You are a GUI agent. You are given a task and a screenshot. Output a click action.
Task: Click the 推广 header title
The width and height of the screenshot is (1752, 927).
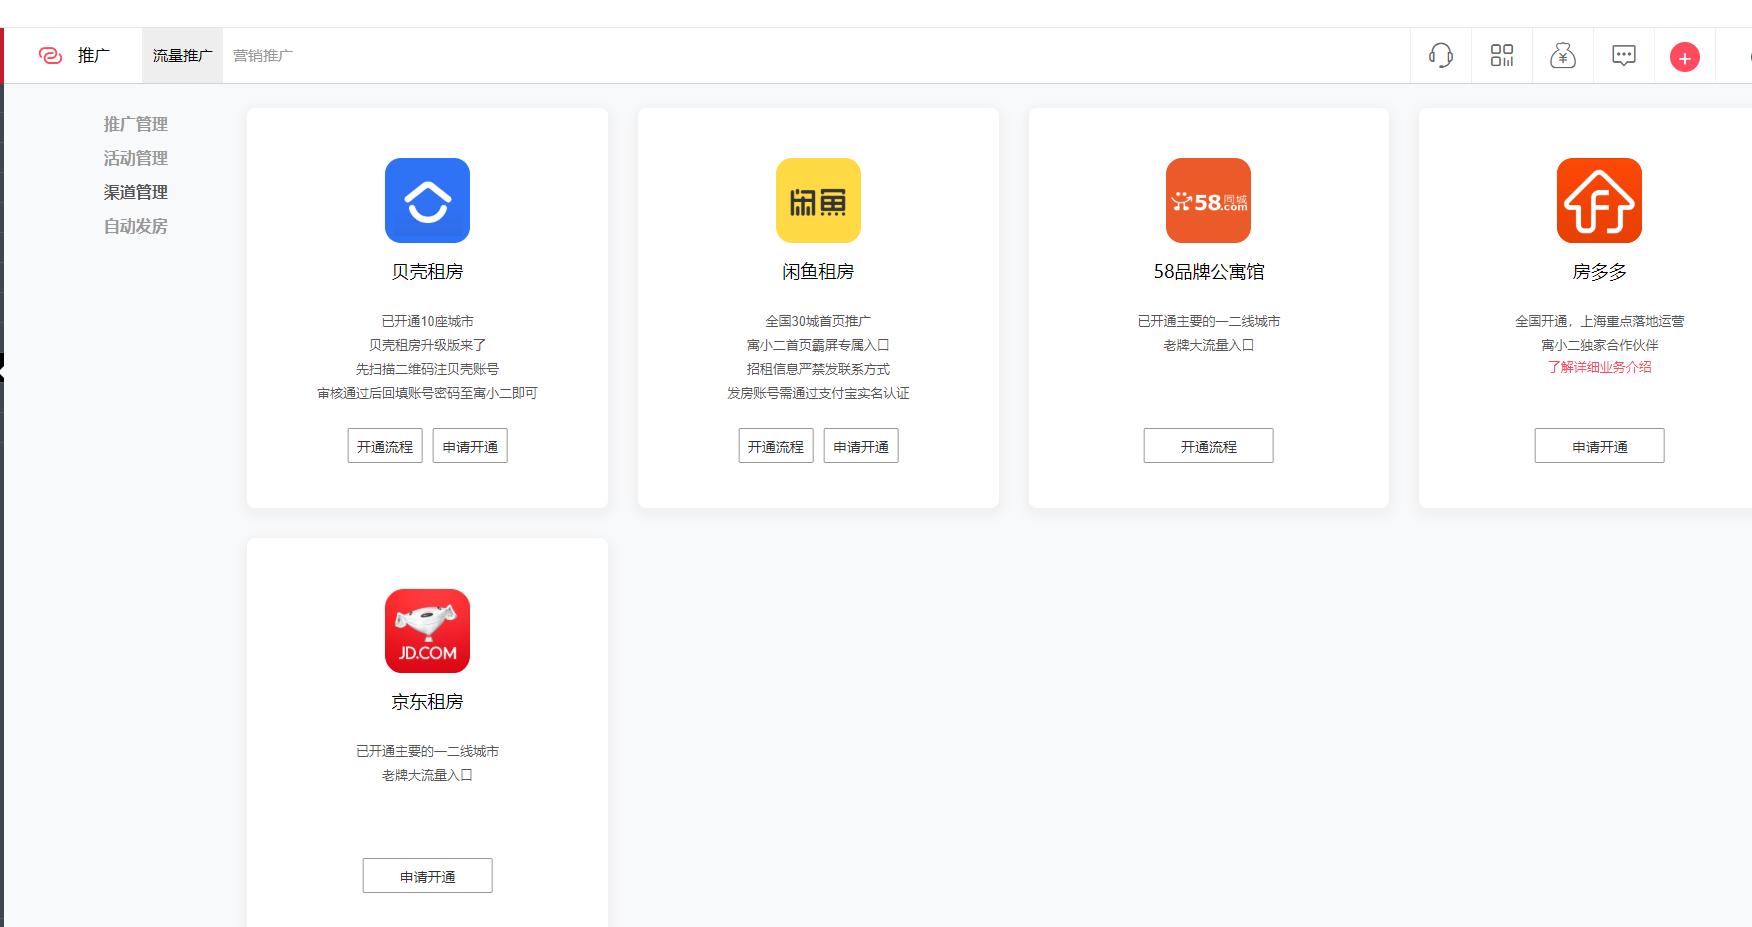coord(94,56)
